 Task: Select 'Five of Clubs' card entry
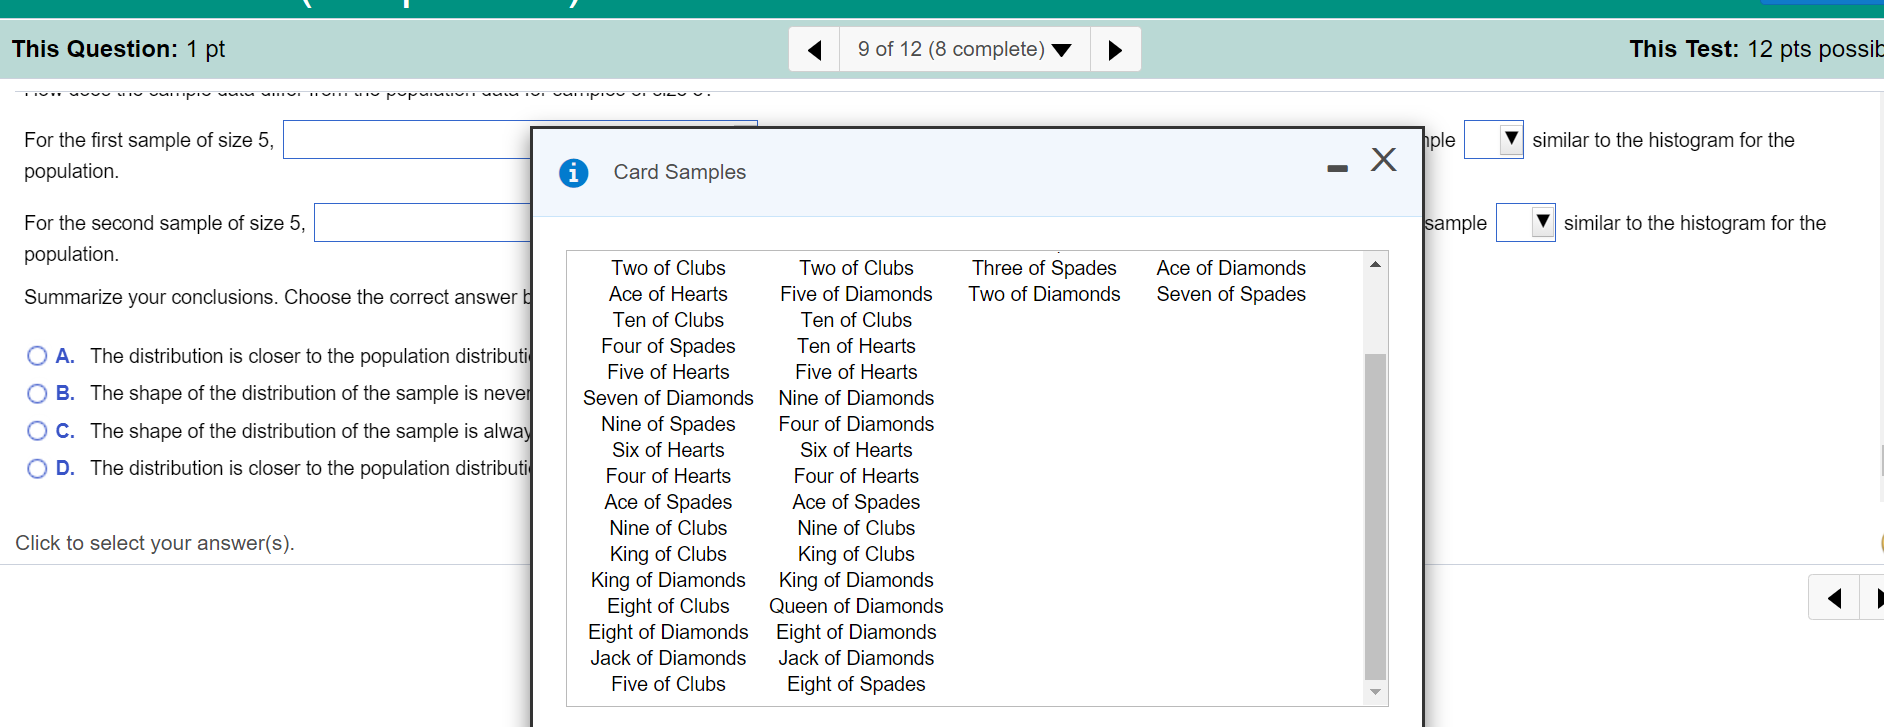click(x=668, y=684)
